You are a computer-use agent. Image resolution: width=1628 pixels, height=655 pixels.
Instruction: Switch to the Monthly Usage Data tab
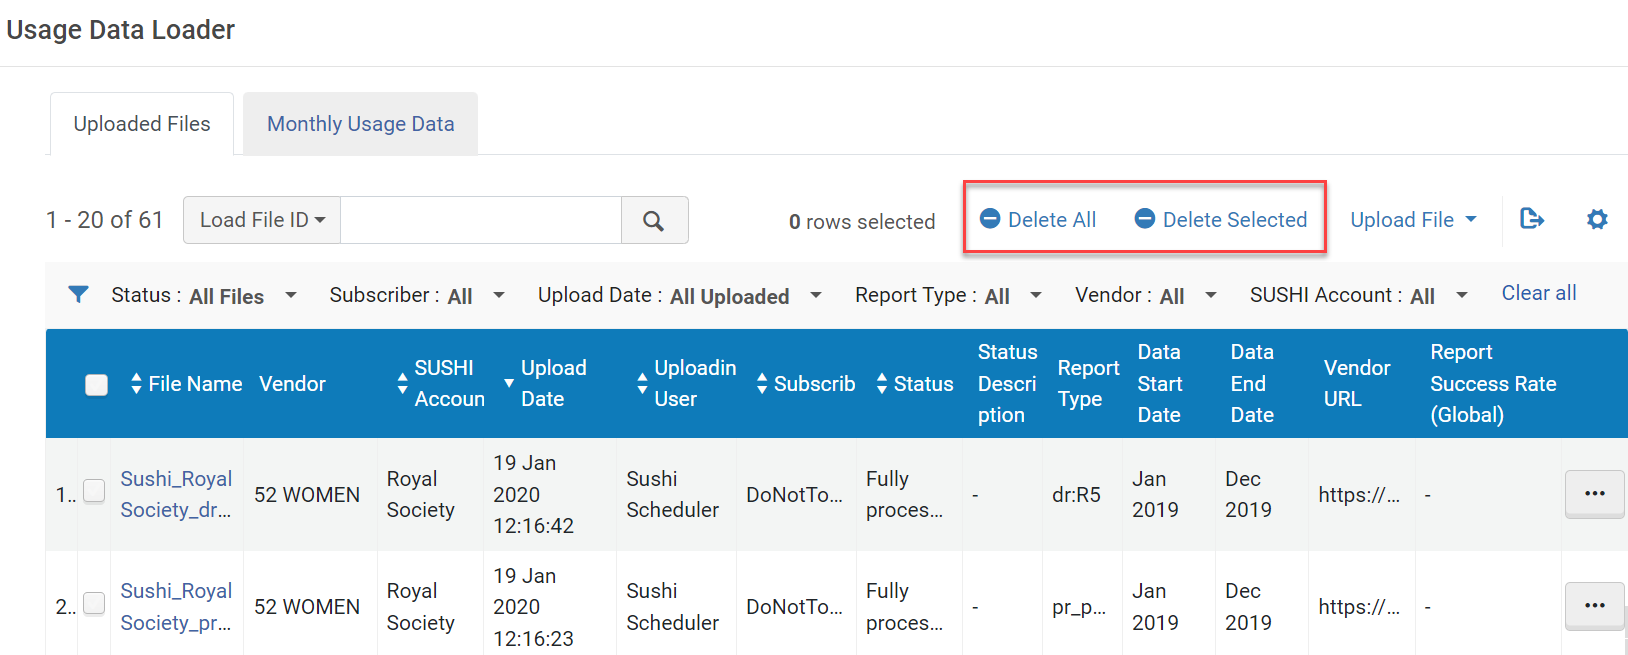[x=361, y=124]
